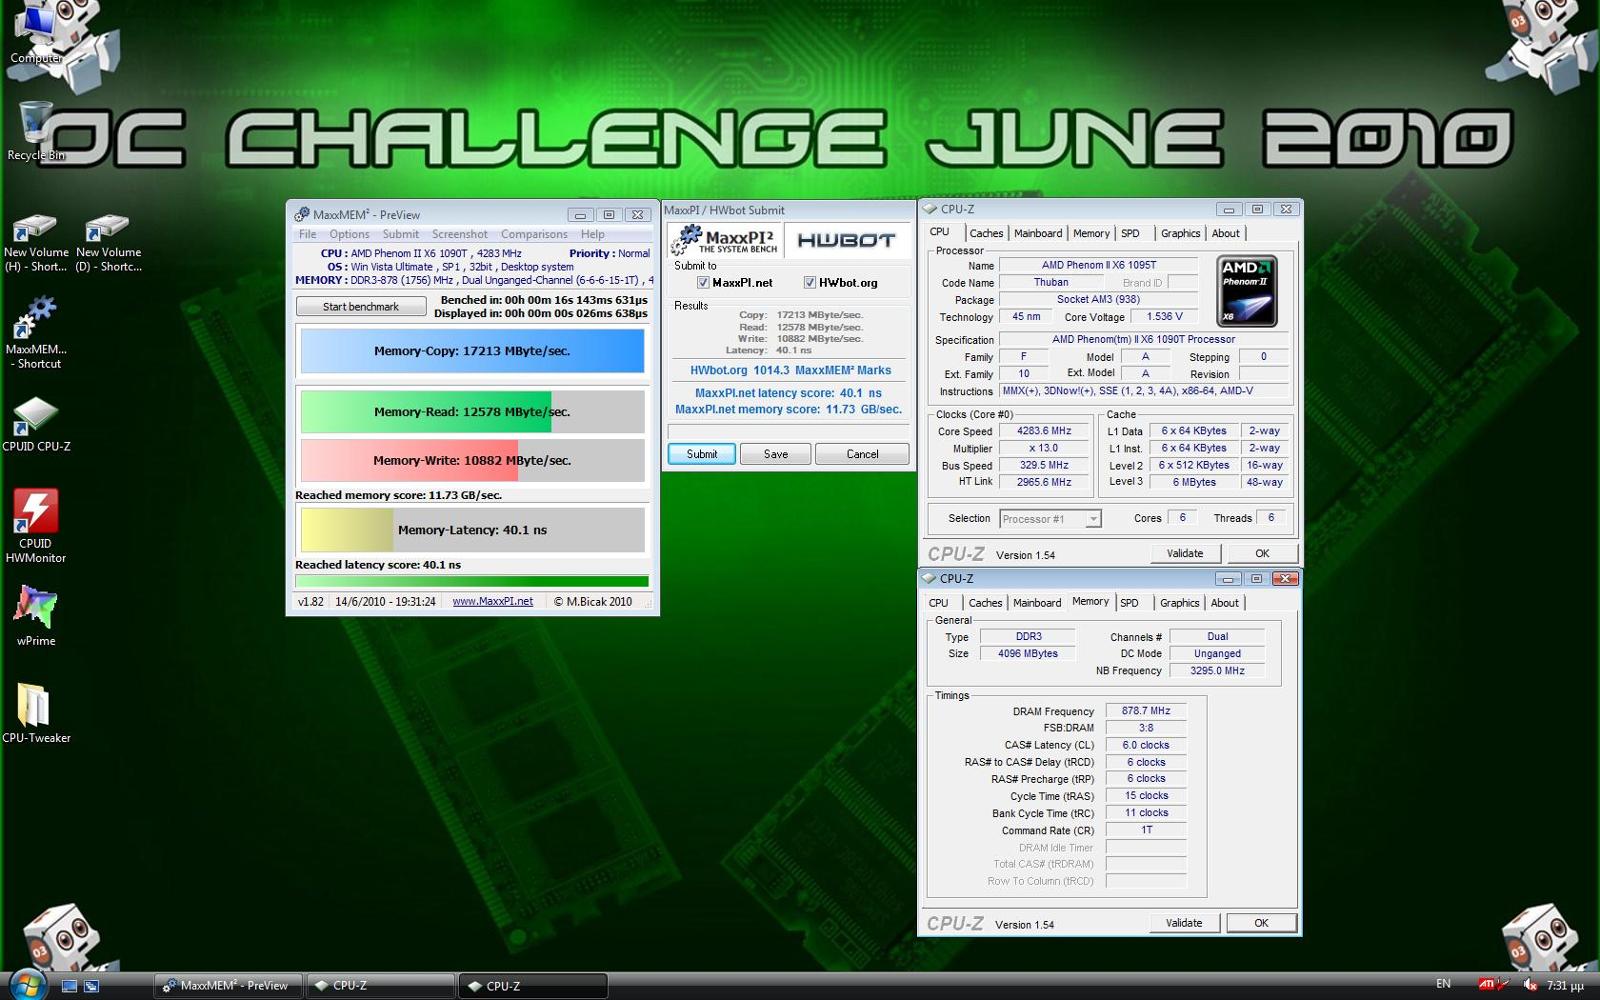Open New Volume (H) shortcut

coord(36,243)
